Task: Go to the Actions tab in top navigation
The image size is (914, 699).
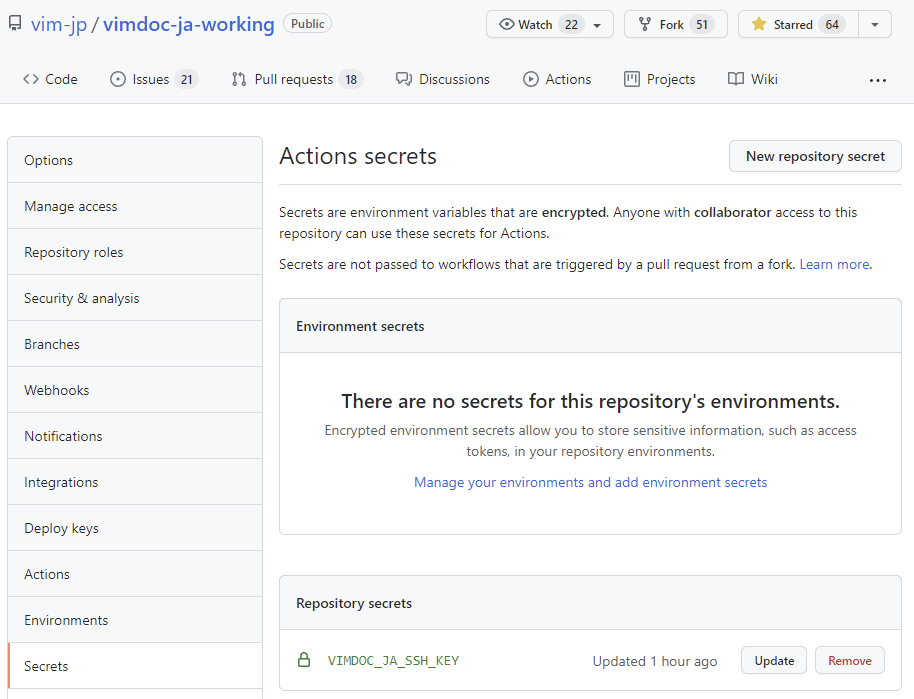Action: pyautogui.click(x=557, y=79)
